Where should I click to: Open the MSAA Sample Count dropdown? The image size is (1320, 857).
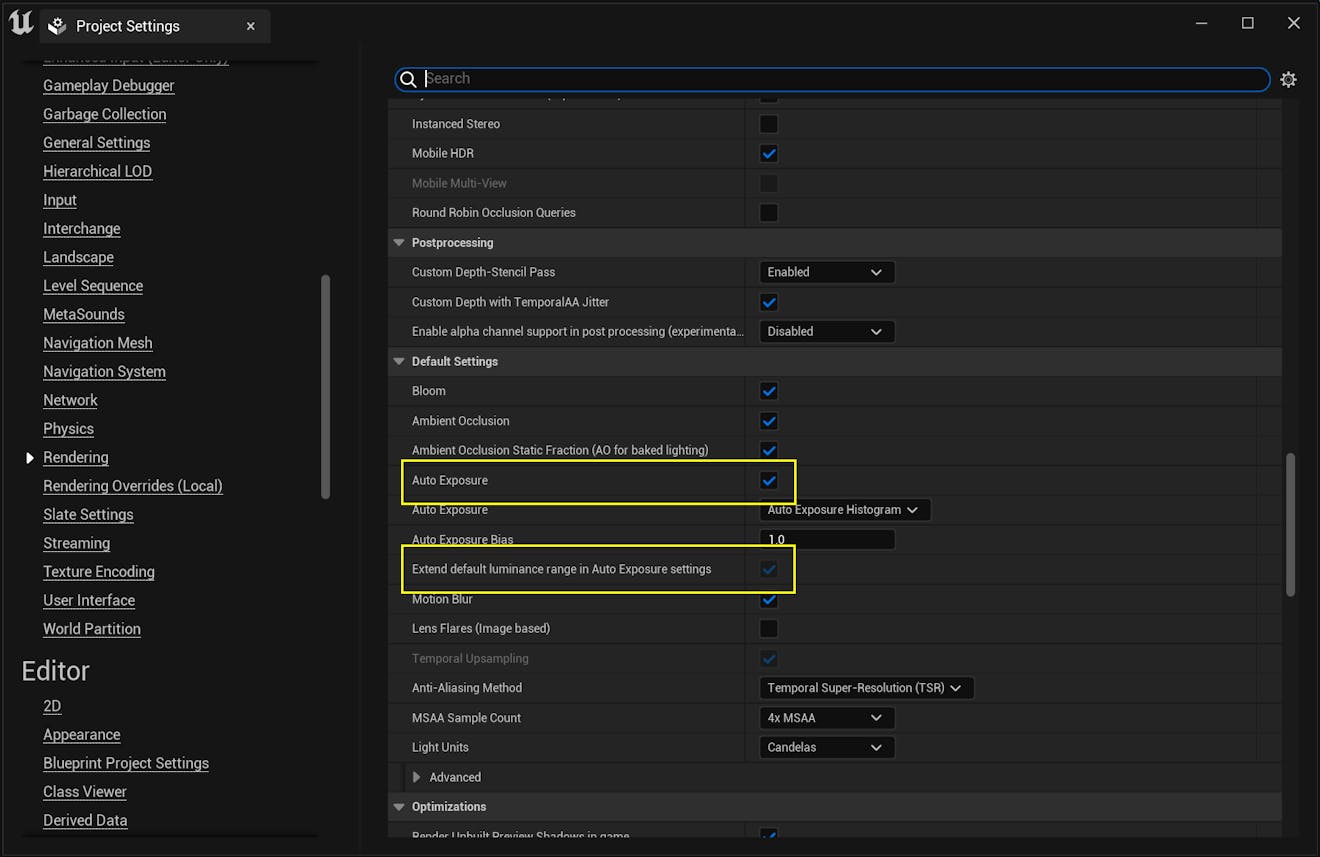pos(826,717)
